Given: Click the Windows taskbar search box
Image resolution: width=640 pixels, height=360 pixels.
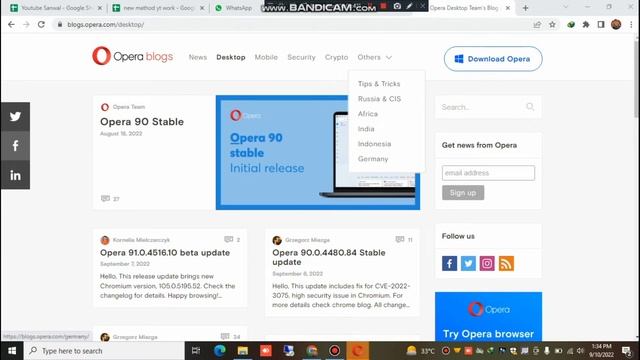Looking at the screenshot, I should click(x=104, y=351).
